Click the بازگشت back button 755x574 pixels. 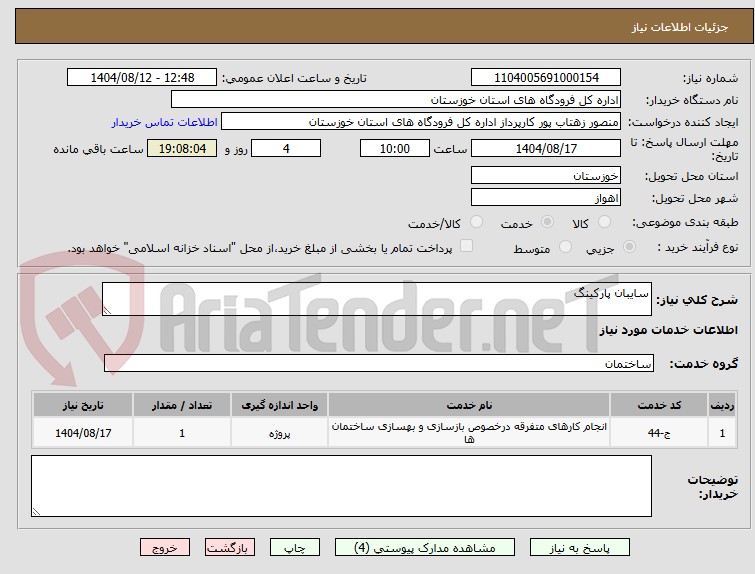[x=230, y=548]
